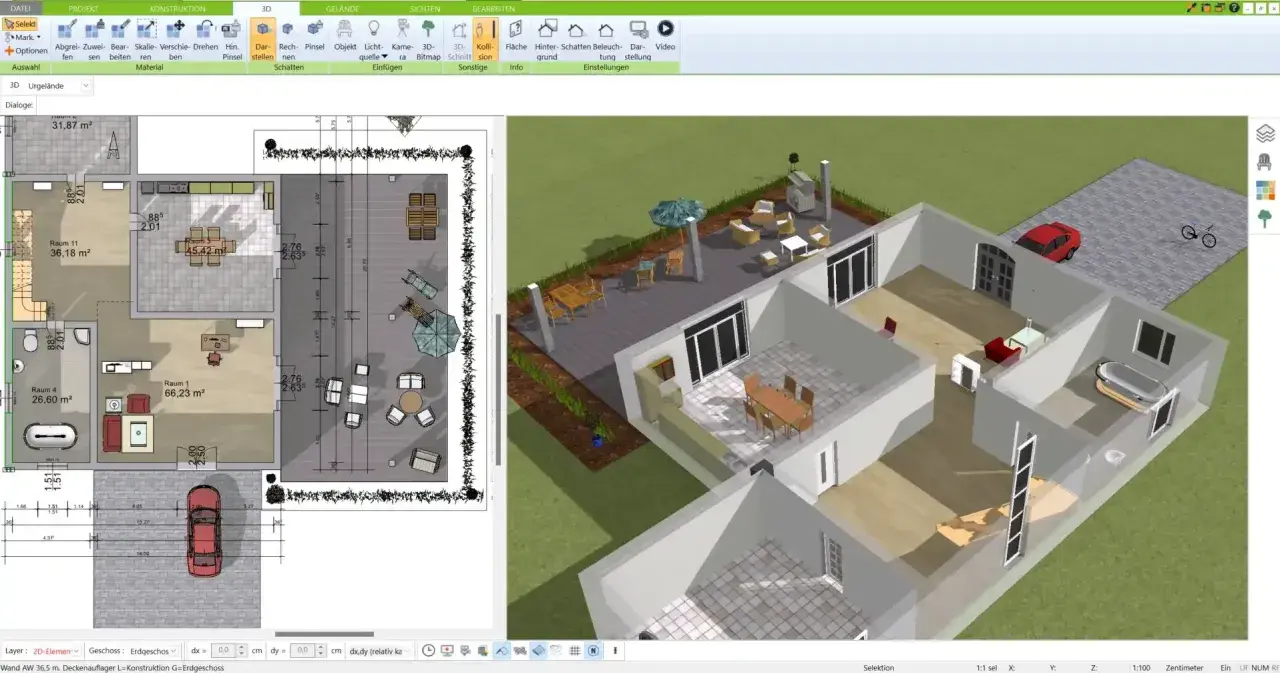Screen dimensions: 1280x673
Task: Open the Hin. Pinsel tool
Action: click(x=232, y=40)
